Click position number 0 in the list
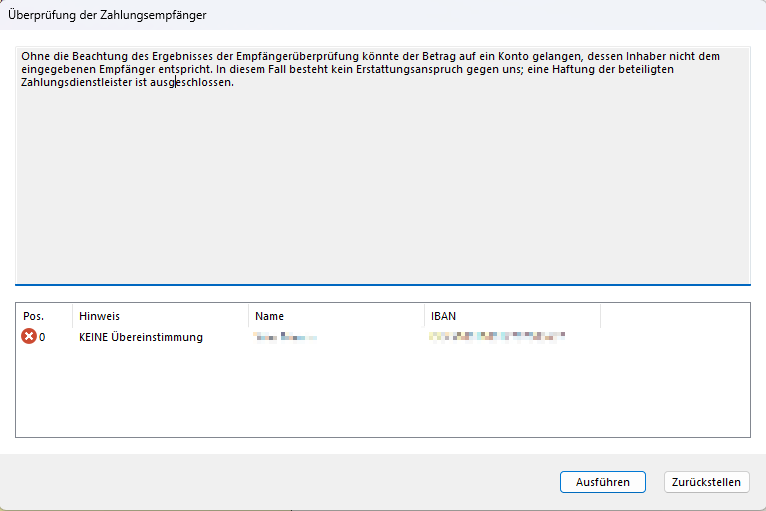 click(42, 337)
